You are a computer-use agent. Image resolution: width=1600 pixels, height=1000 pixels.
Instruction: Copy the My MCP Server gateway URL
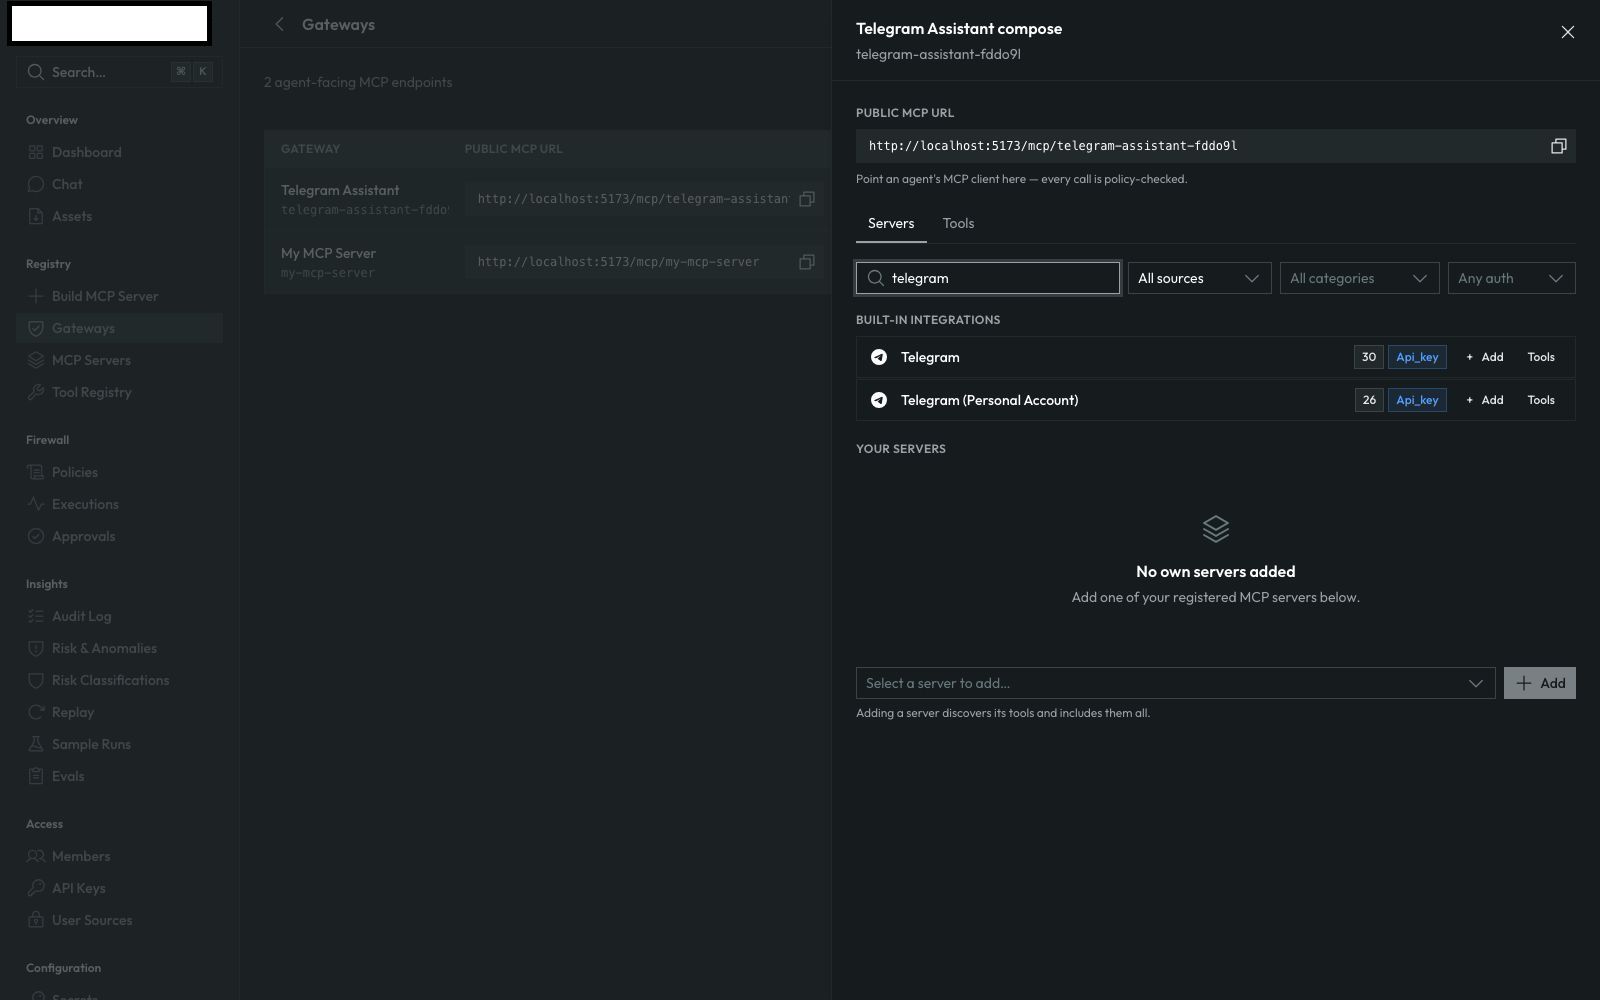pos(807,262)
